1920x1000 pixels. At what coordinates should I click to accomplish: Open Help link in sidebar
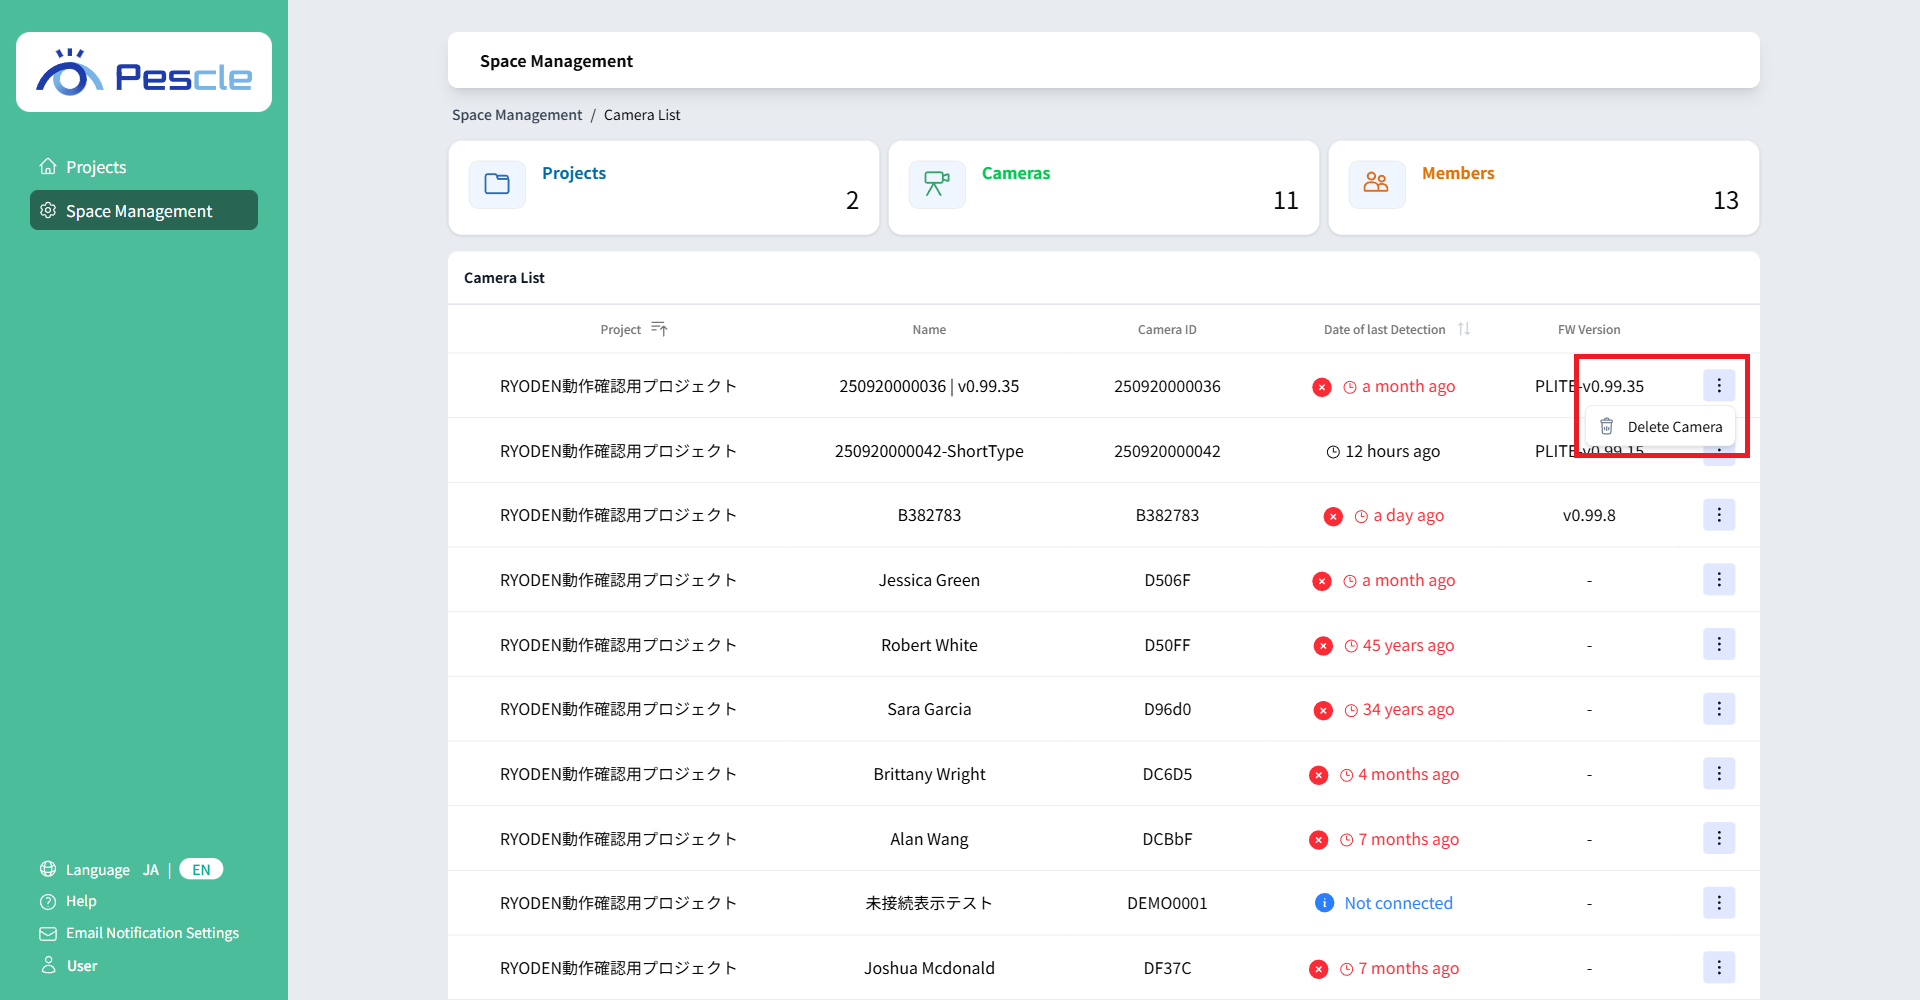point(81,901)
